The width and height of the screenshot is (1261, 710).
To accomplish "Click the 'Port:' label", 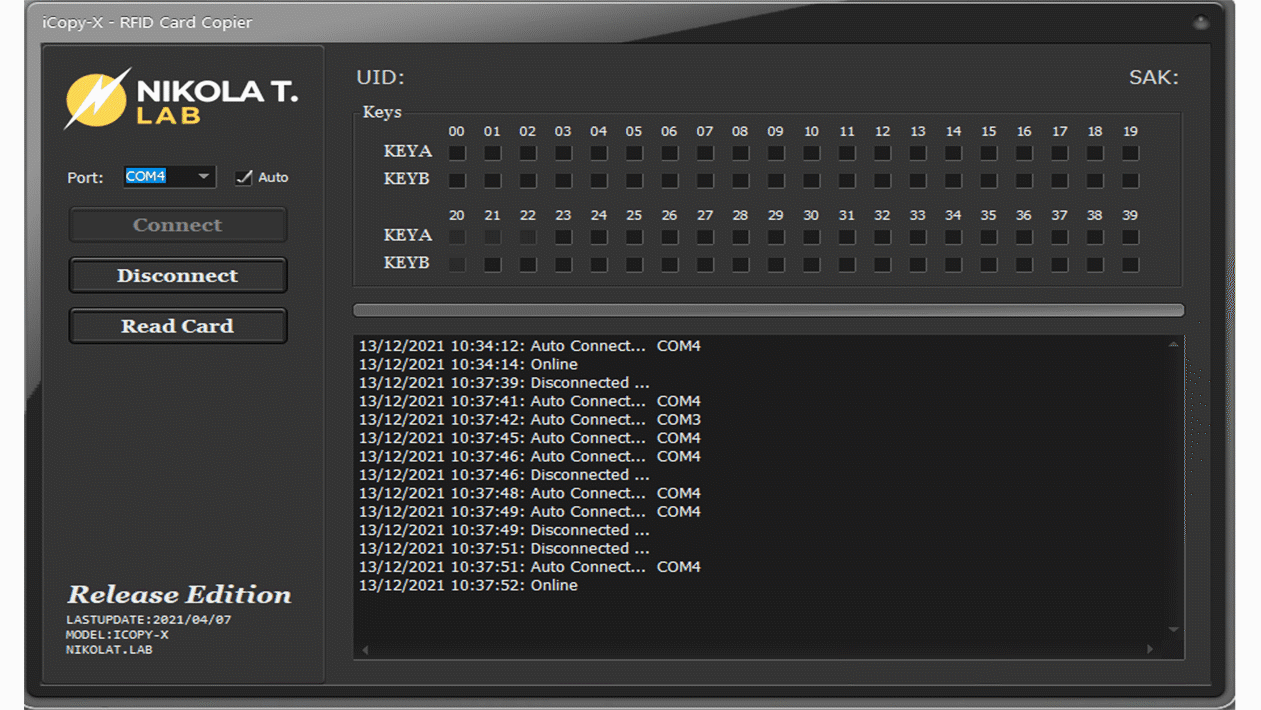I will point(85,178).
